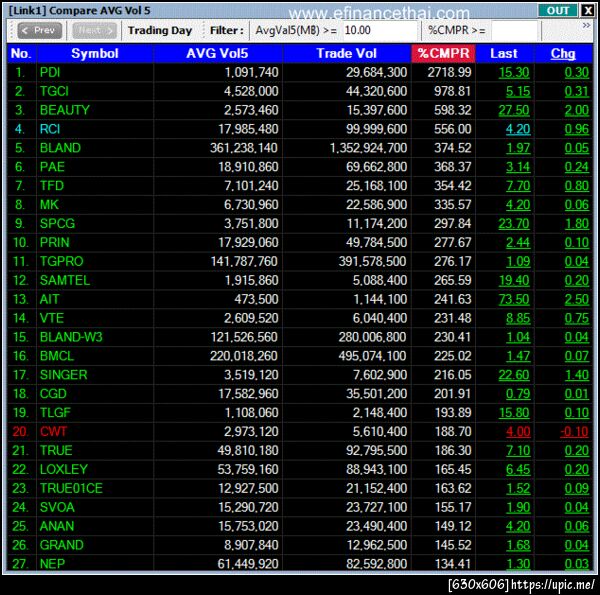Expand the toolbar overflow chevron
This screenshot has width=600, height=595.
point(586,25)
